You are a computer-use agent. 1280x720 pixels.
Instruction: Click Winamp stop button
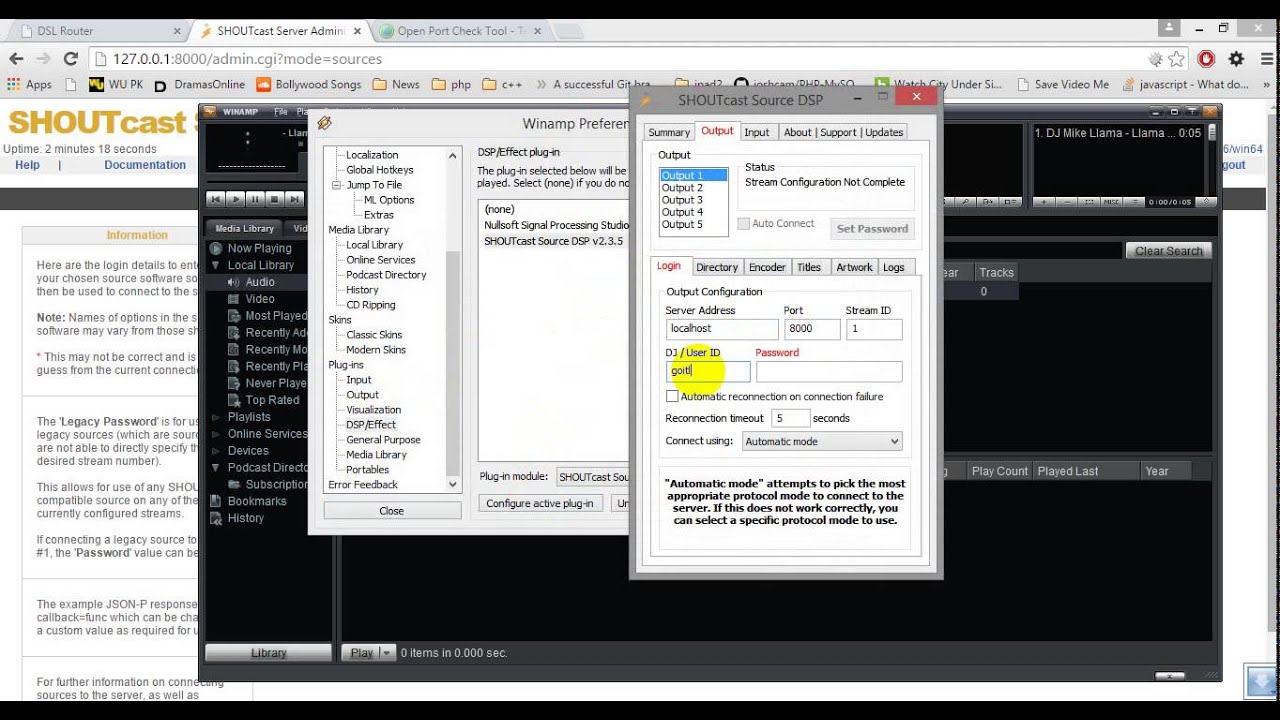pyautogui.click(x=274, y=200)
